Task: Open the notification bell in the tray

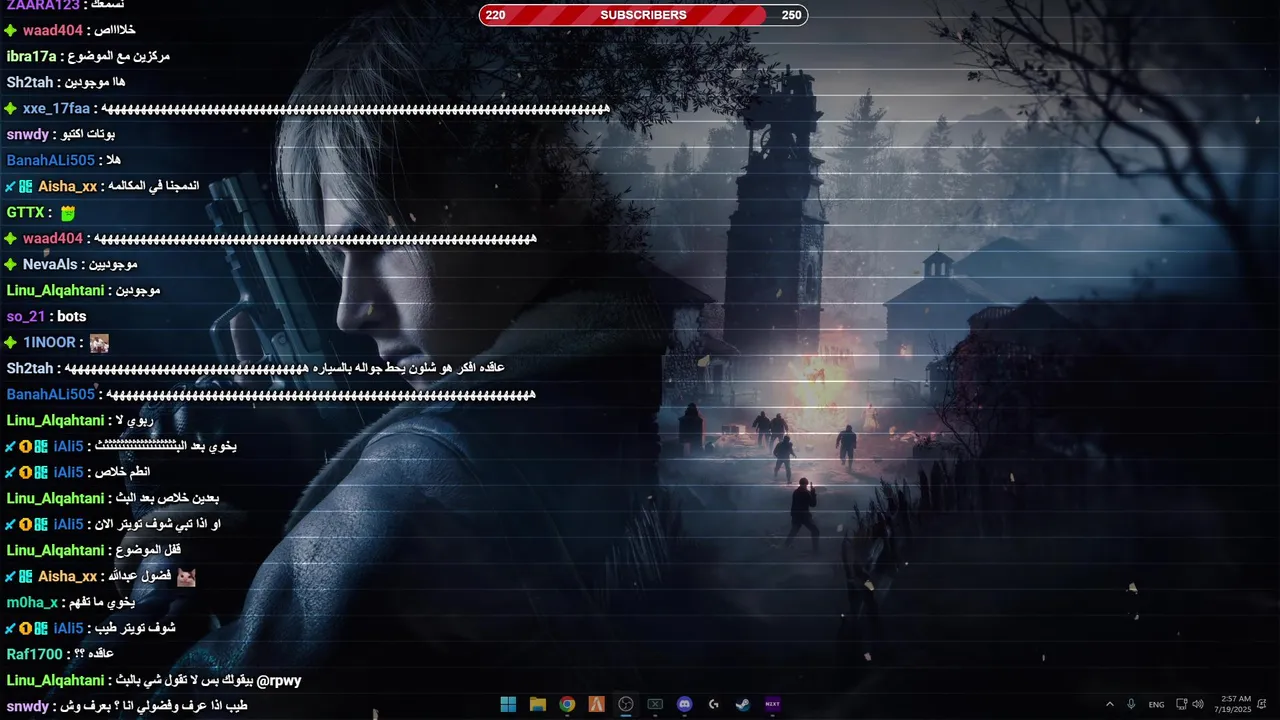Action: point(1262,704)
